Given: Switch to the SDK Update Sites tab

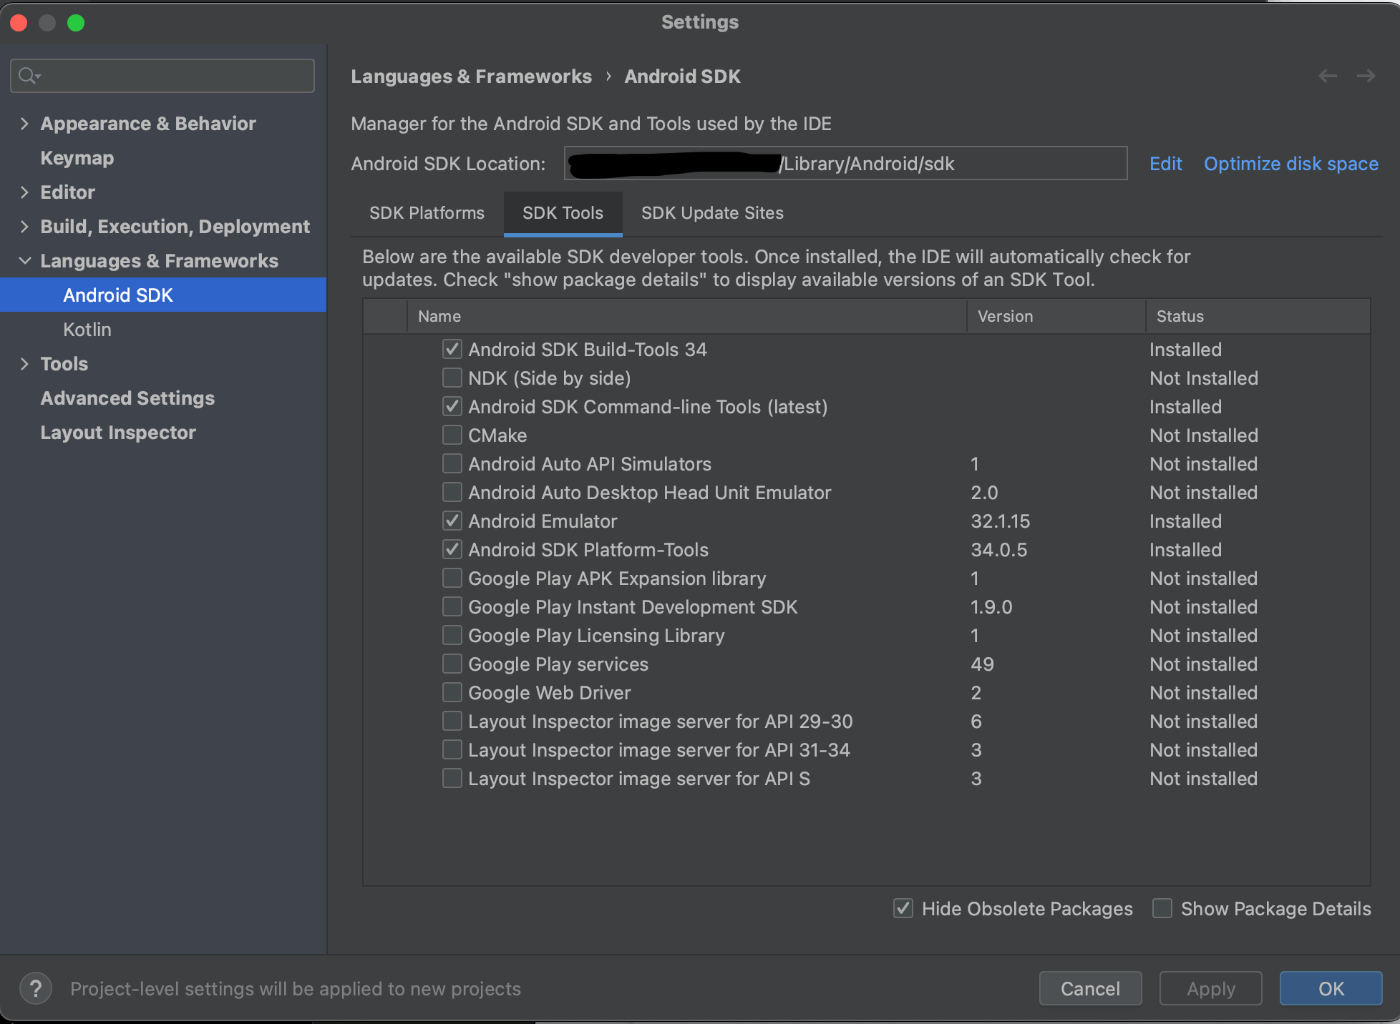Looking at the screenshot, I should click(712, 213).
